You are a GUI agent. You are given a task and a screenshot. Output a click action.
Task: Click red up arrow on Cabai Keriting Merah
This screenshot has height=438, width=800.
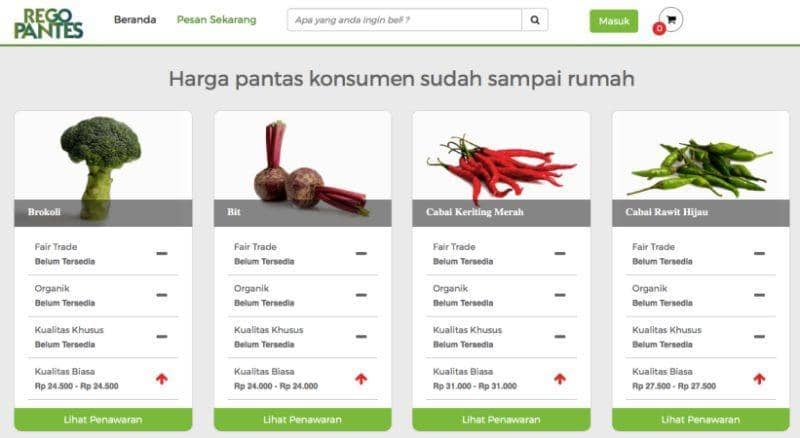(x=560, y=378)
